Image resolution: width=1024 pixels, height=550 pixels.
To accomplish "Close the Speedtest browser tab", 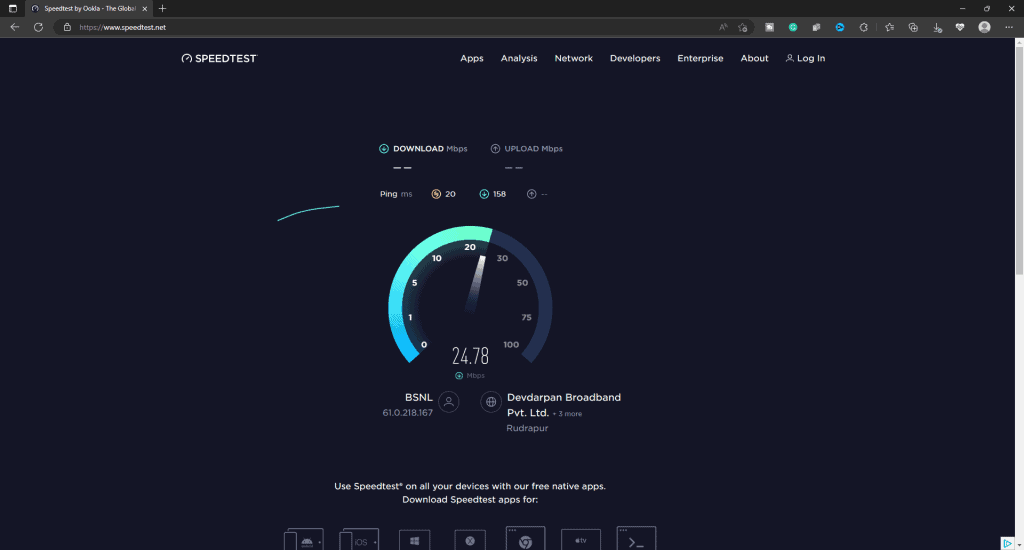I will [x=145, y=8].
